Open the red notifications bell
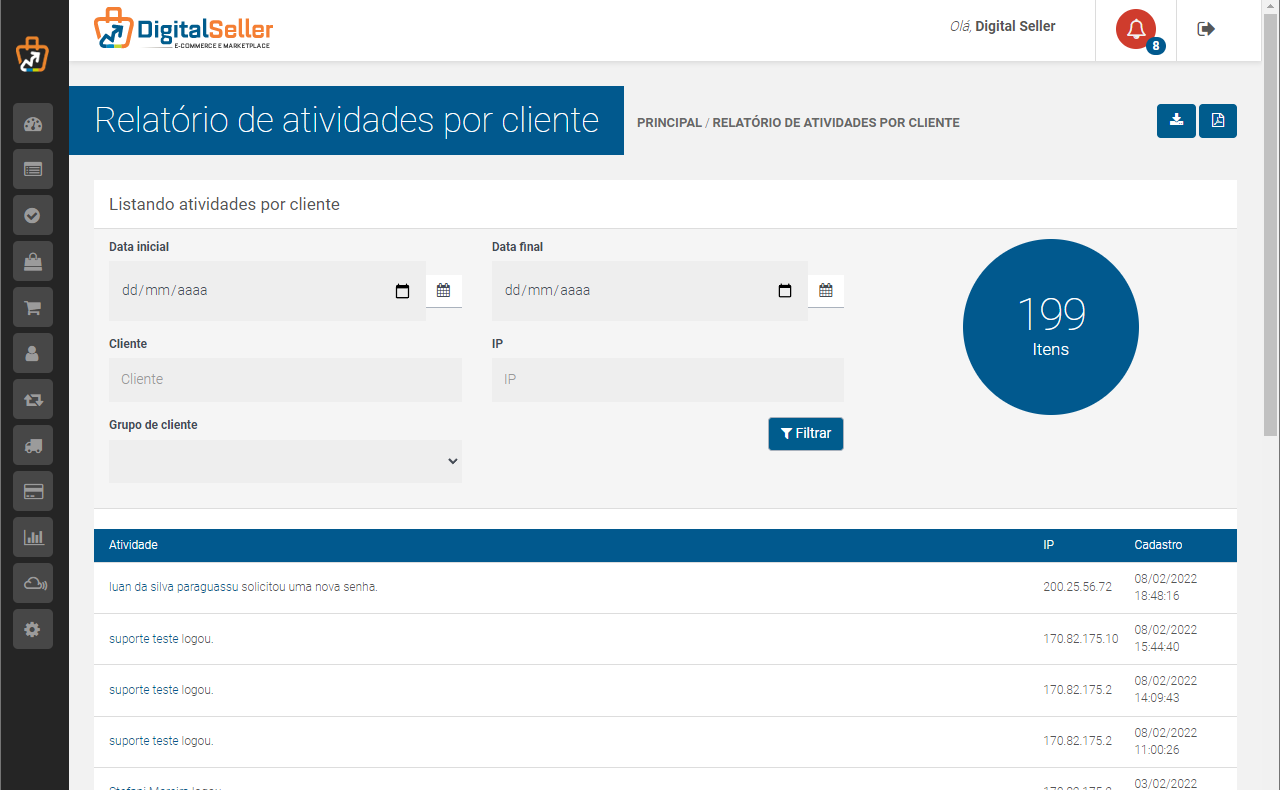 [1136, 29]
